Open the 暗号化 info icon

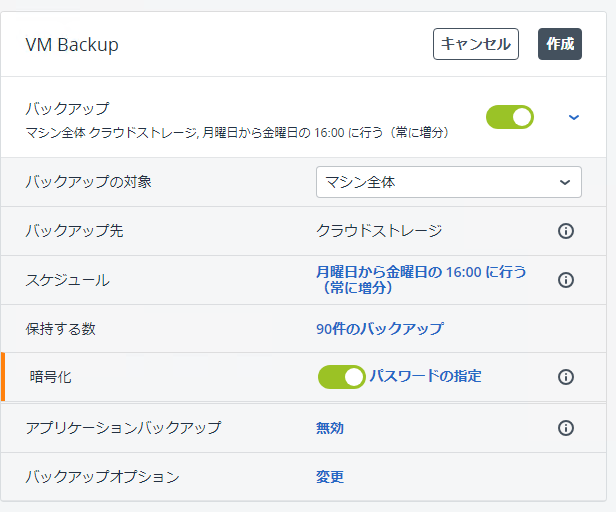[566, 377]
